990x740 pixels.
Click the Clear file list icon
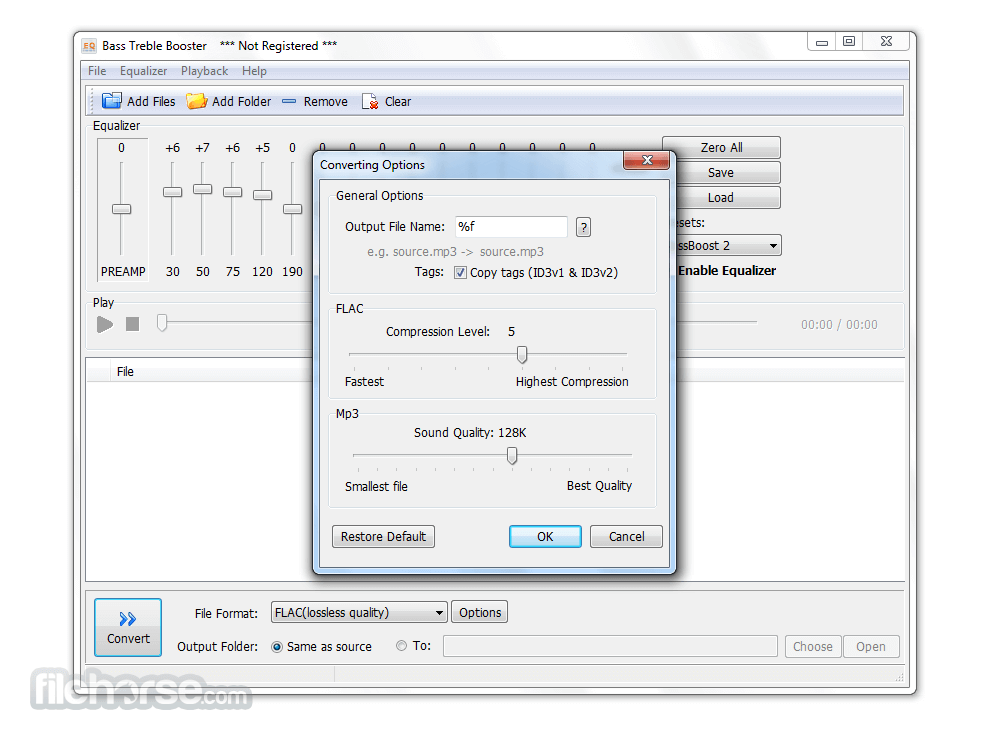point(370,101)
